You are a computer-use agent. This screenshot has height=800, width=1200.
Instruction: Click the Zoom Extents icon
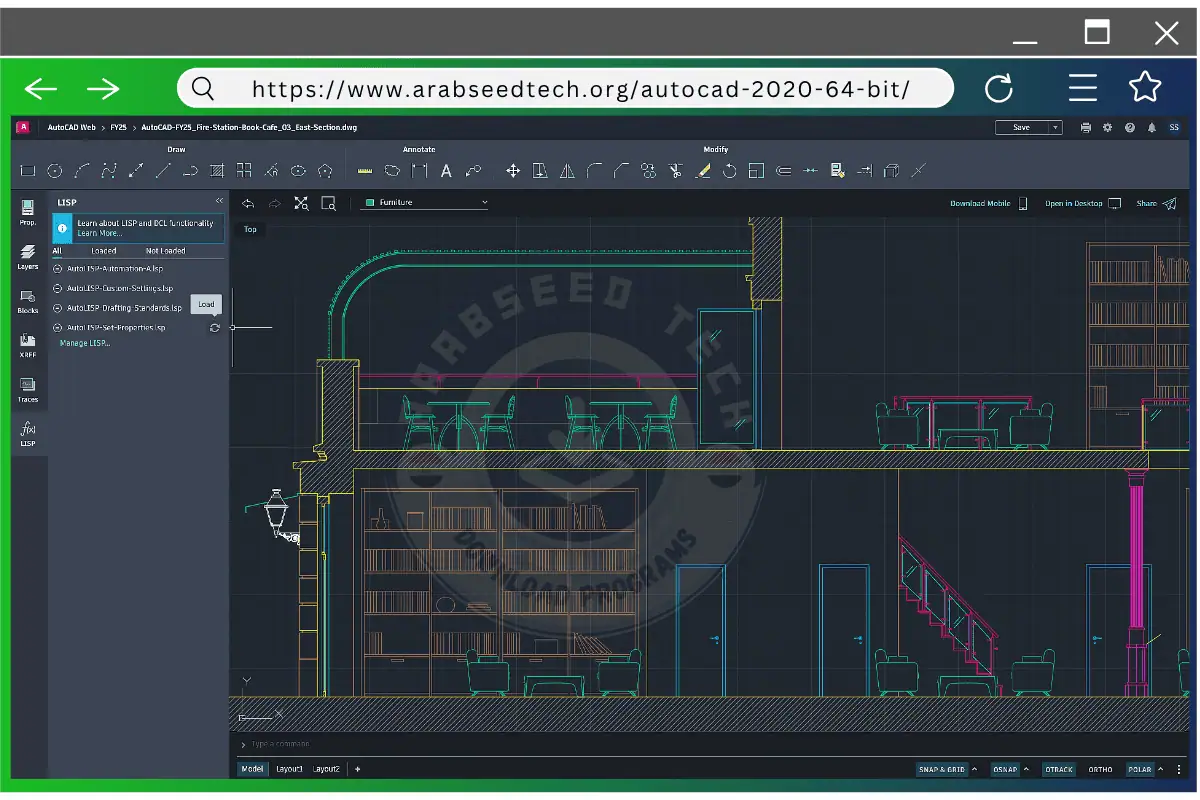(x=301, y=203)
